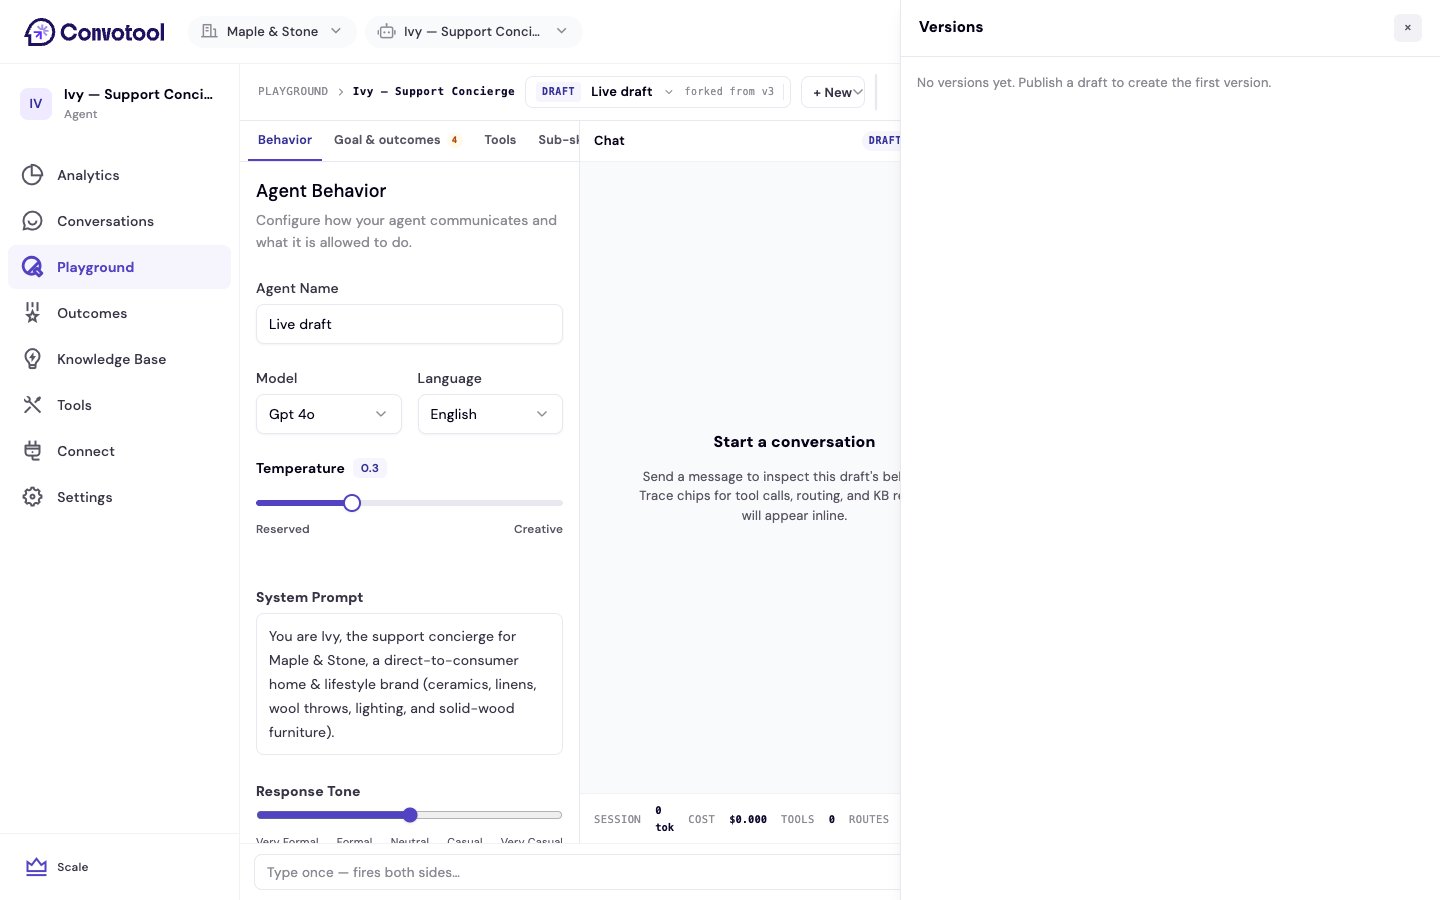Click the PLAYGROUND breadcrumb link
1440x900 pixels.
(293, 92)
